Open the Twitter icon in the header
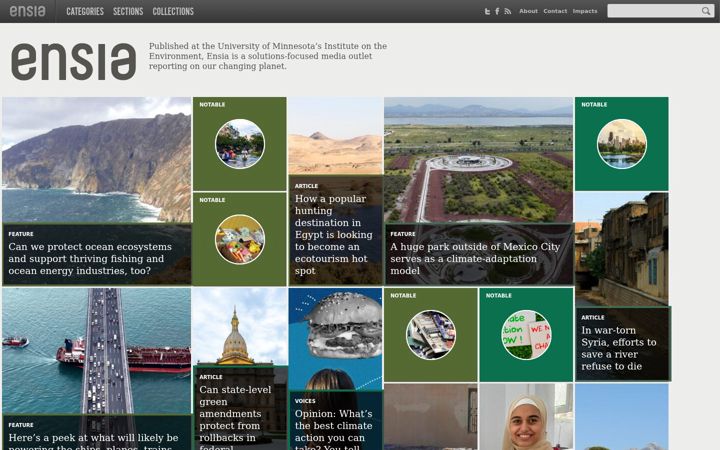The image size is (720, 450). 487,11
